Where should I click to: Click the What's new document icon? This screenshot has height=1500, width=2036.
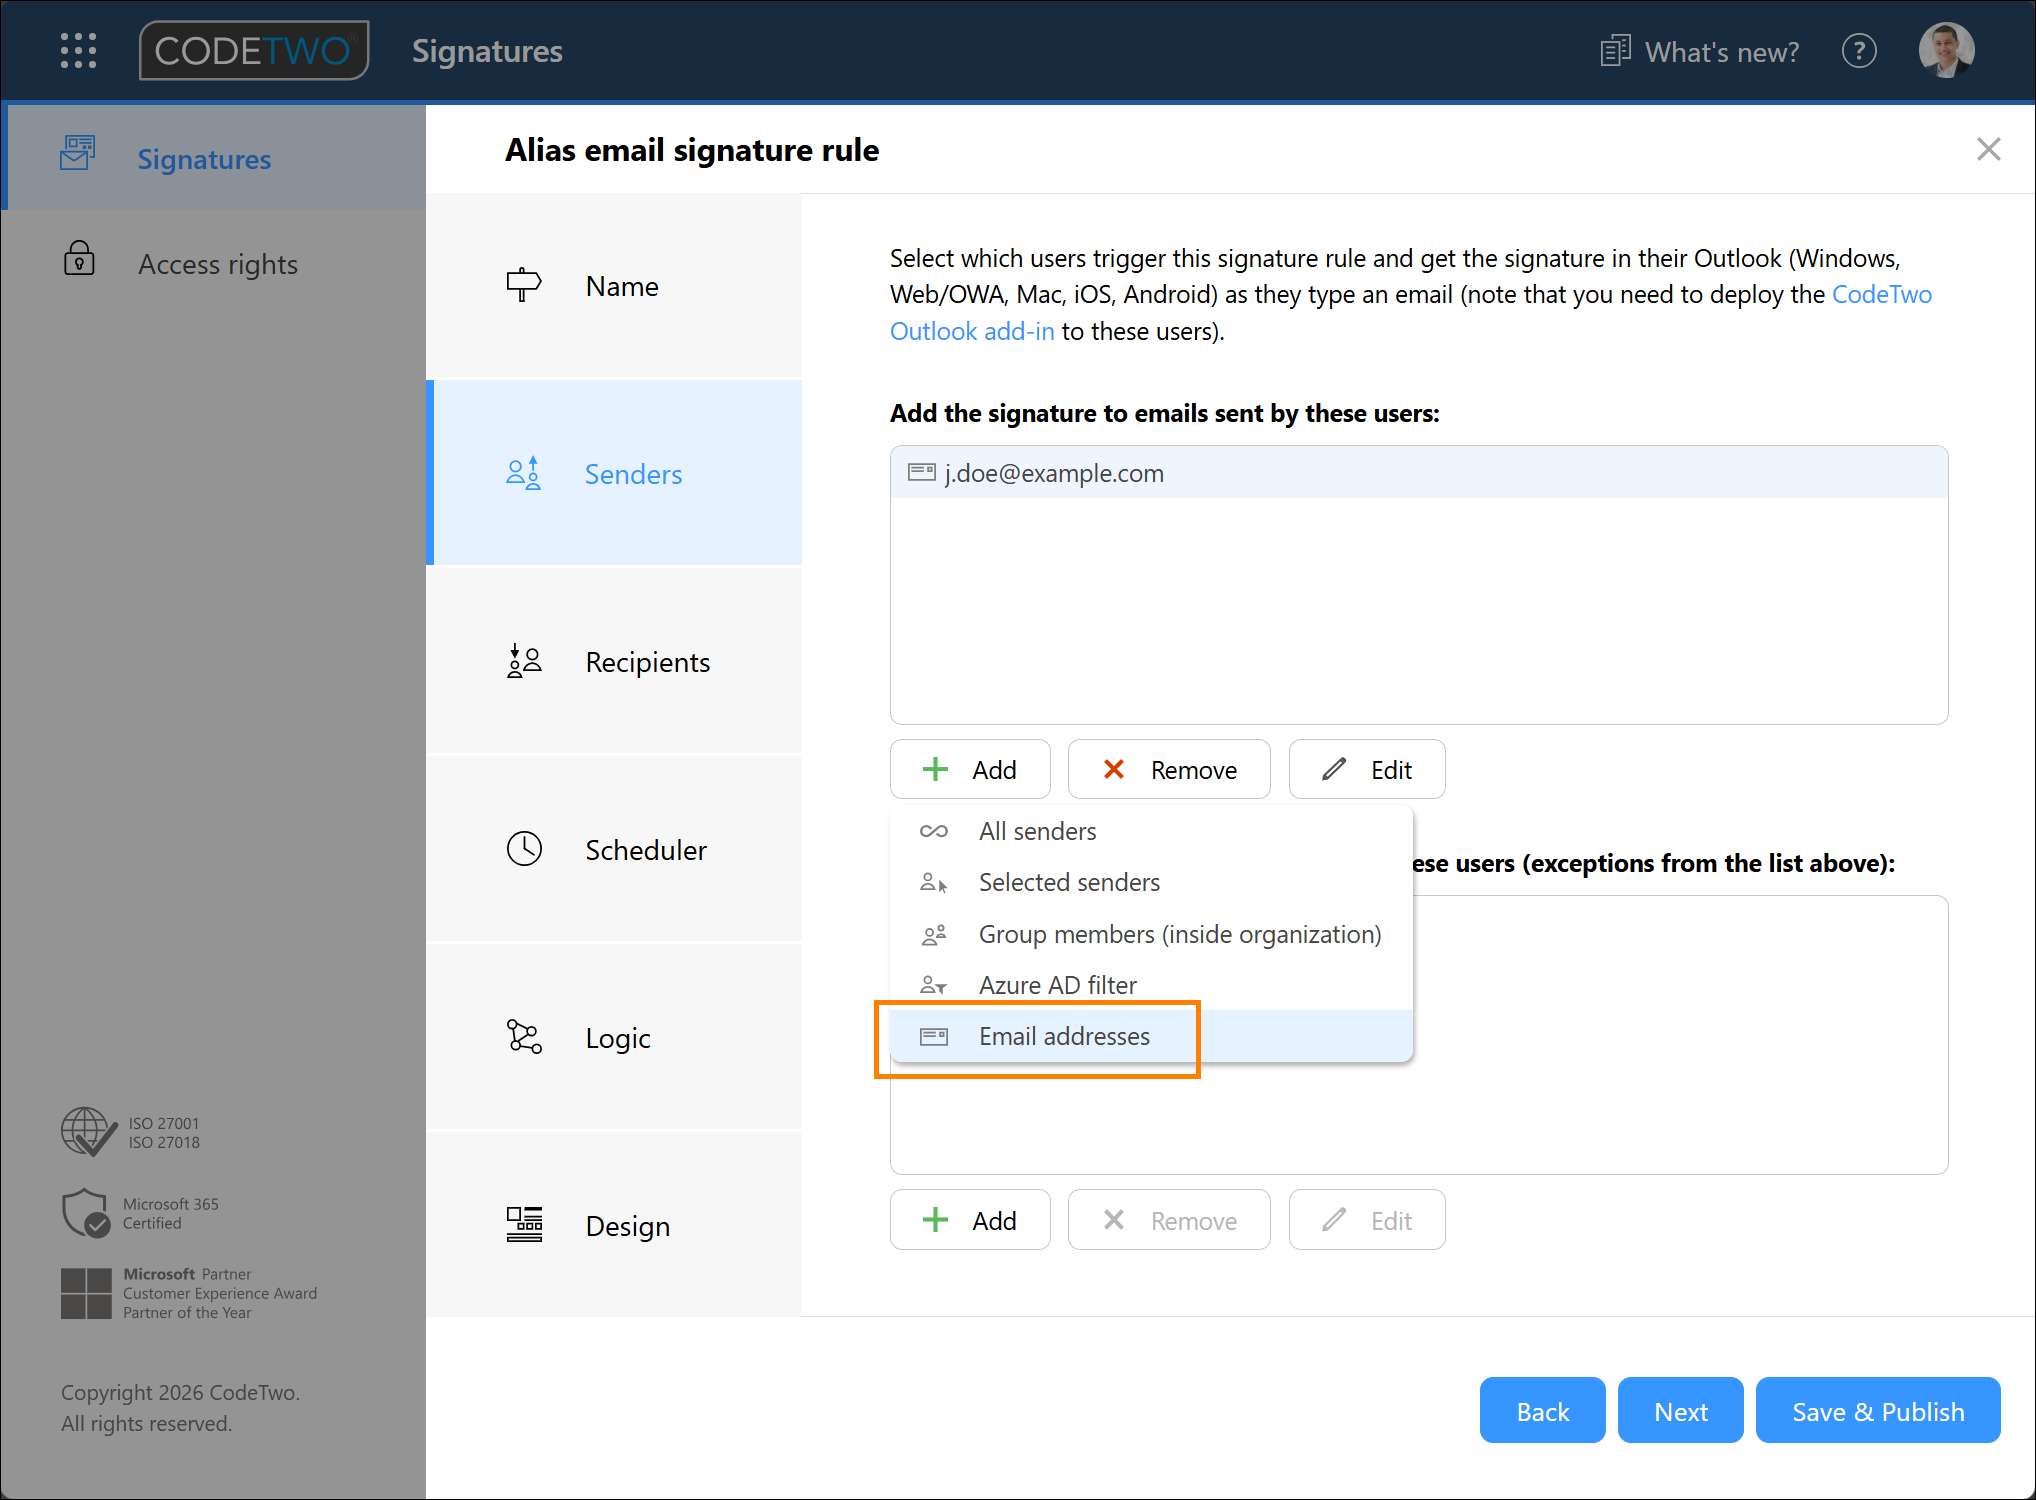point(1615,51)
